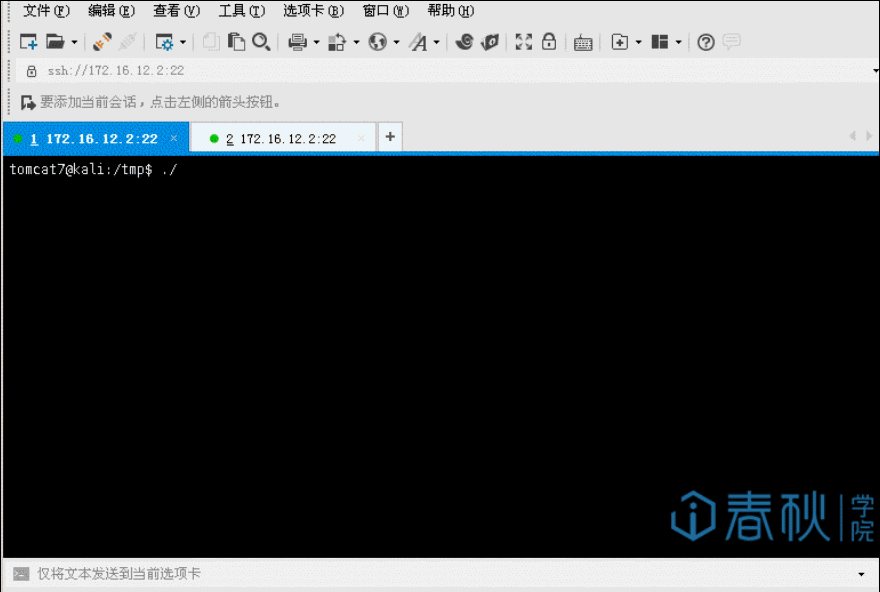Click the red Disconnect plug icon
Screen dimensions: 880x592
point(102,42)
